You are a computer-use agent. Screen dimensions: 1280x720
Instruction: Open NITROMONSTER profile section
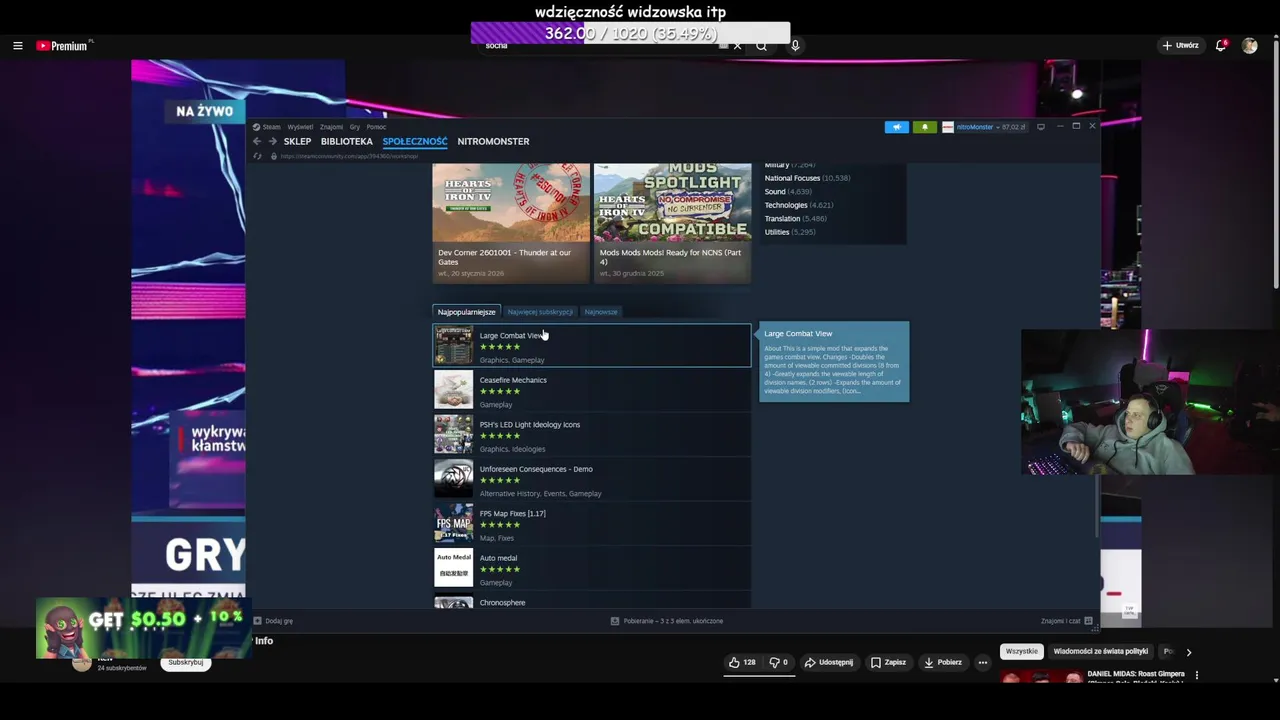(493, 141)
